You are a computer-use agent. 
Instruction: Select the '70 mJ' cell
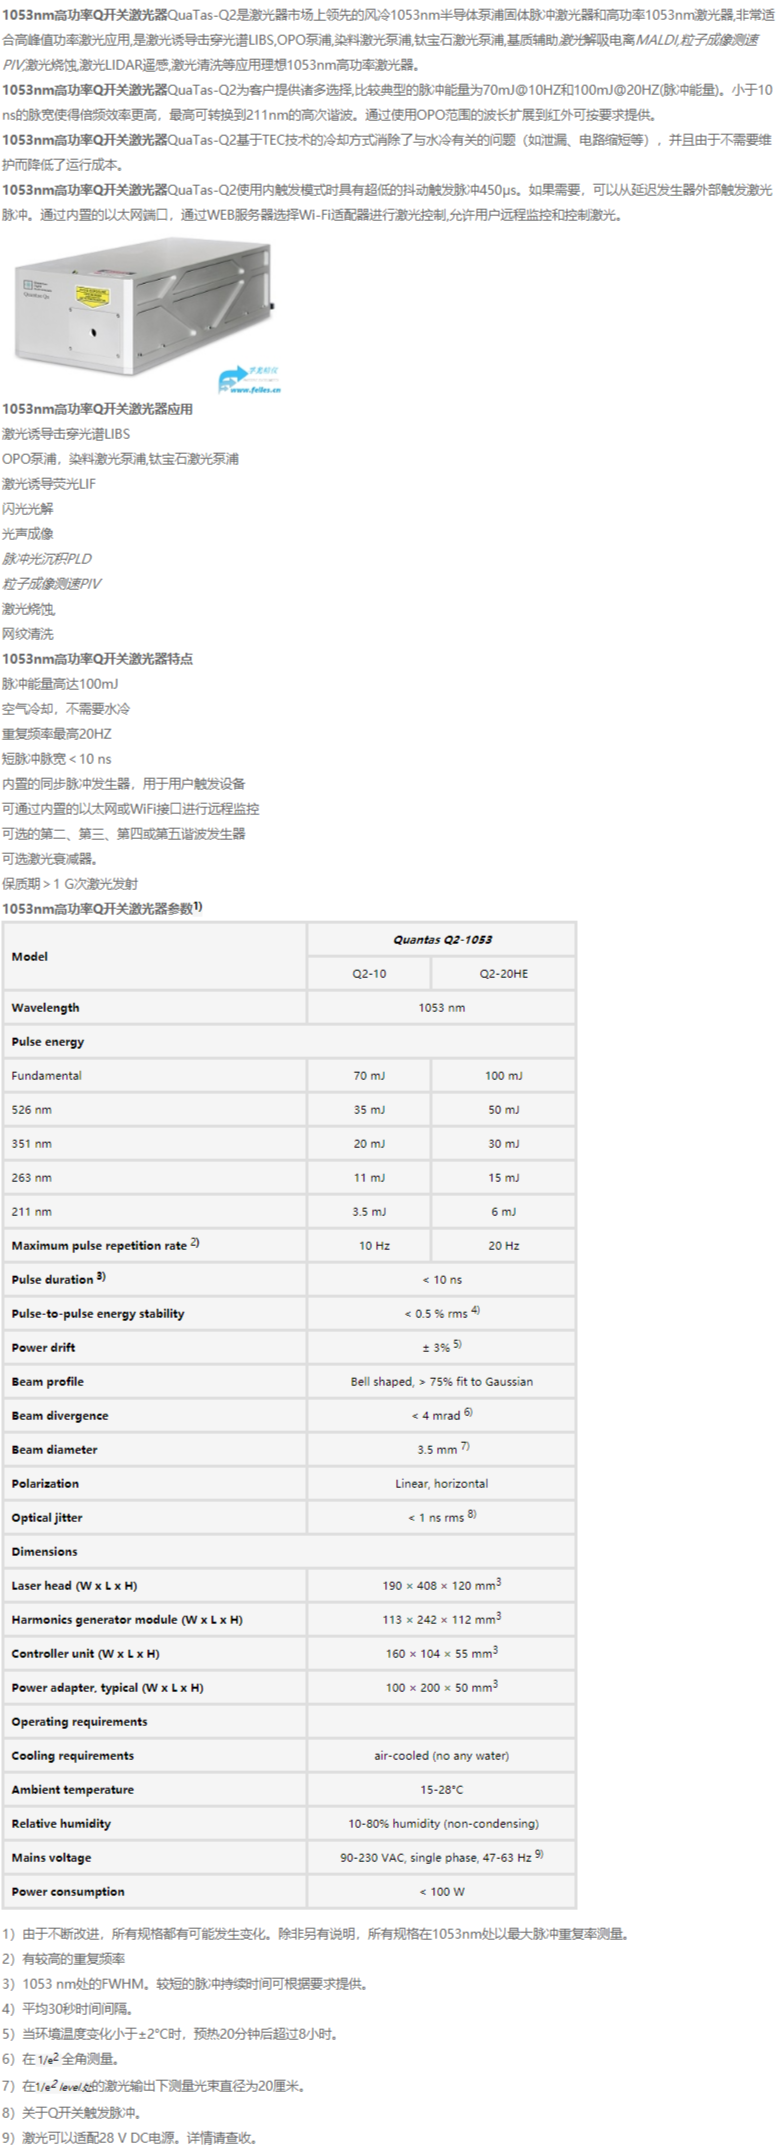point(369,1075)
